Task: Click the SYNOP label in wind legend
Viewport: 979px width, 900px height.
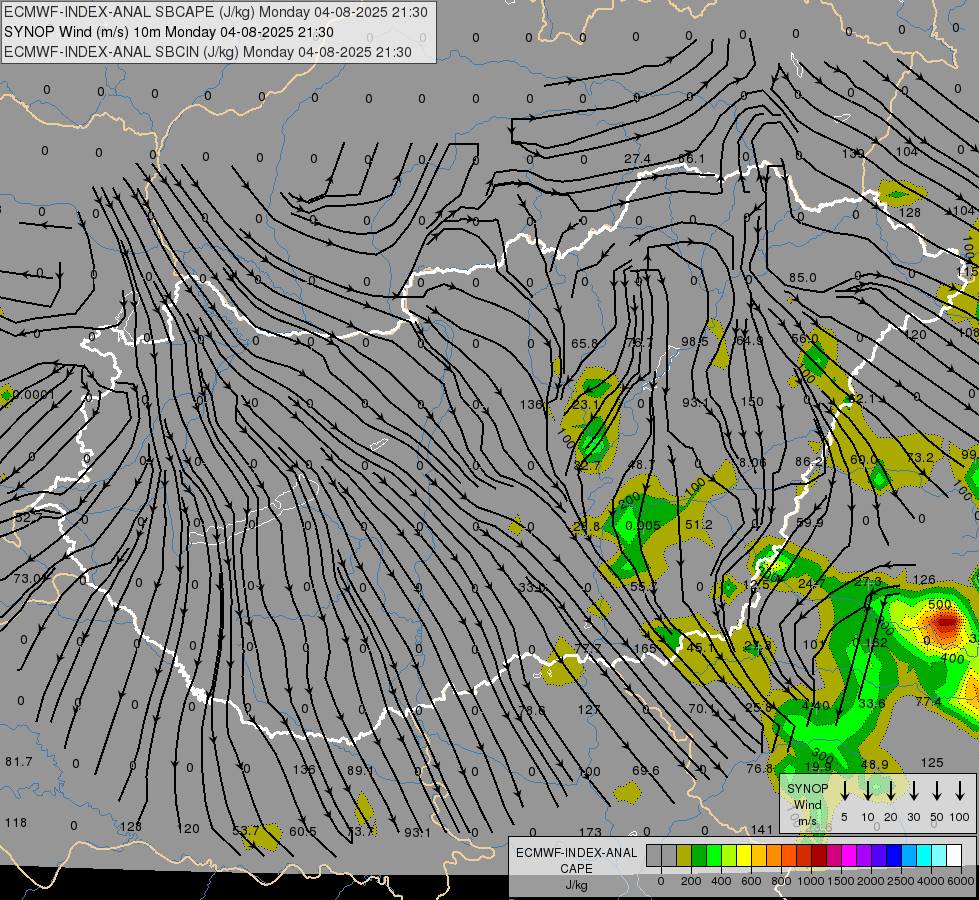Action: tap(807, 789)
